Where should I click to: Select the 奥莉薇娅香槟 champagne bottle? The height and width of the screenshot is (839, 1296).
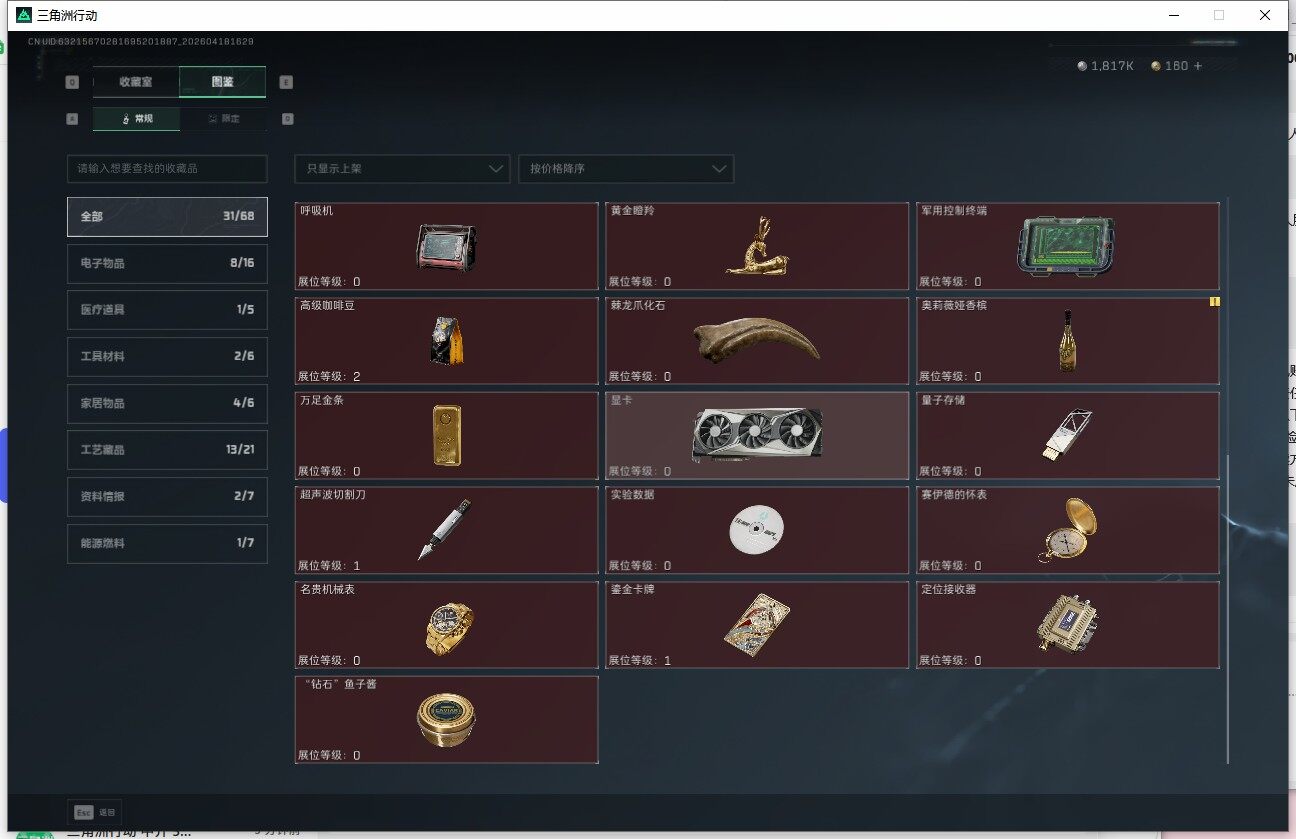pos(1067,340)
